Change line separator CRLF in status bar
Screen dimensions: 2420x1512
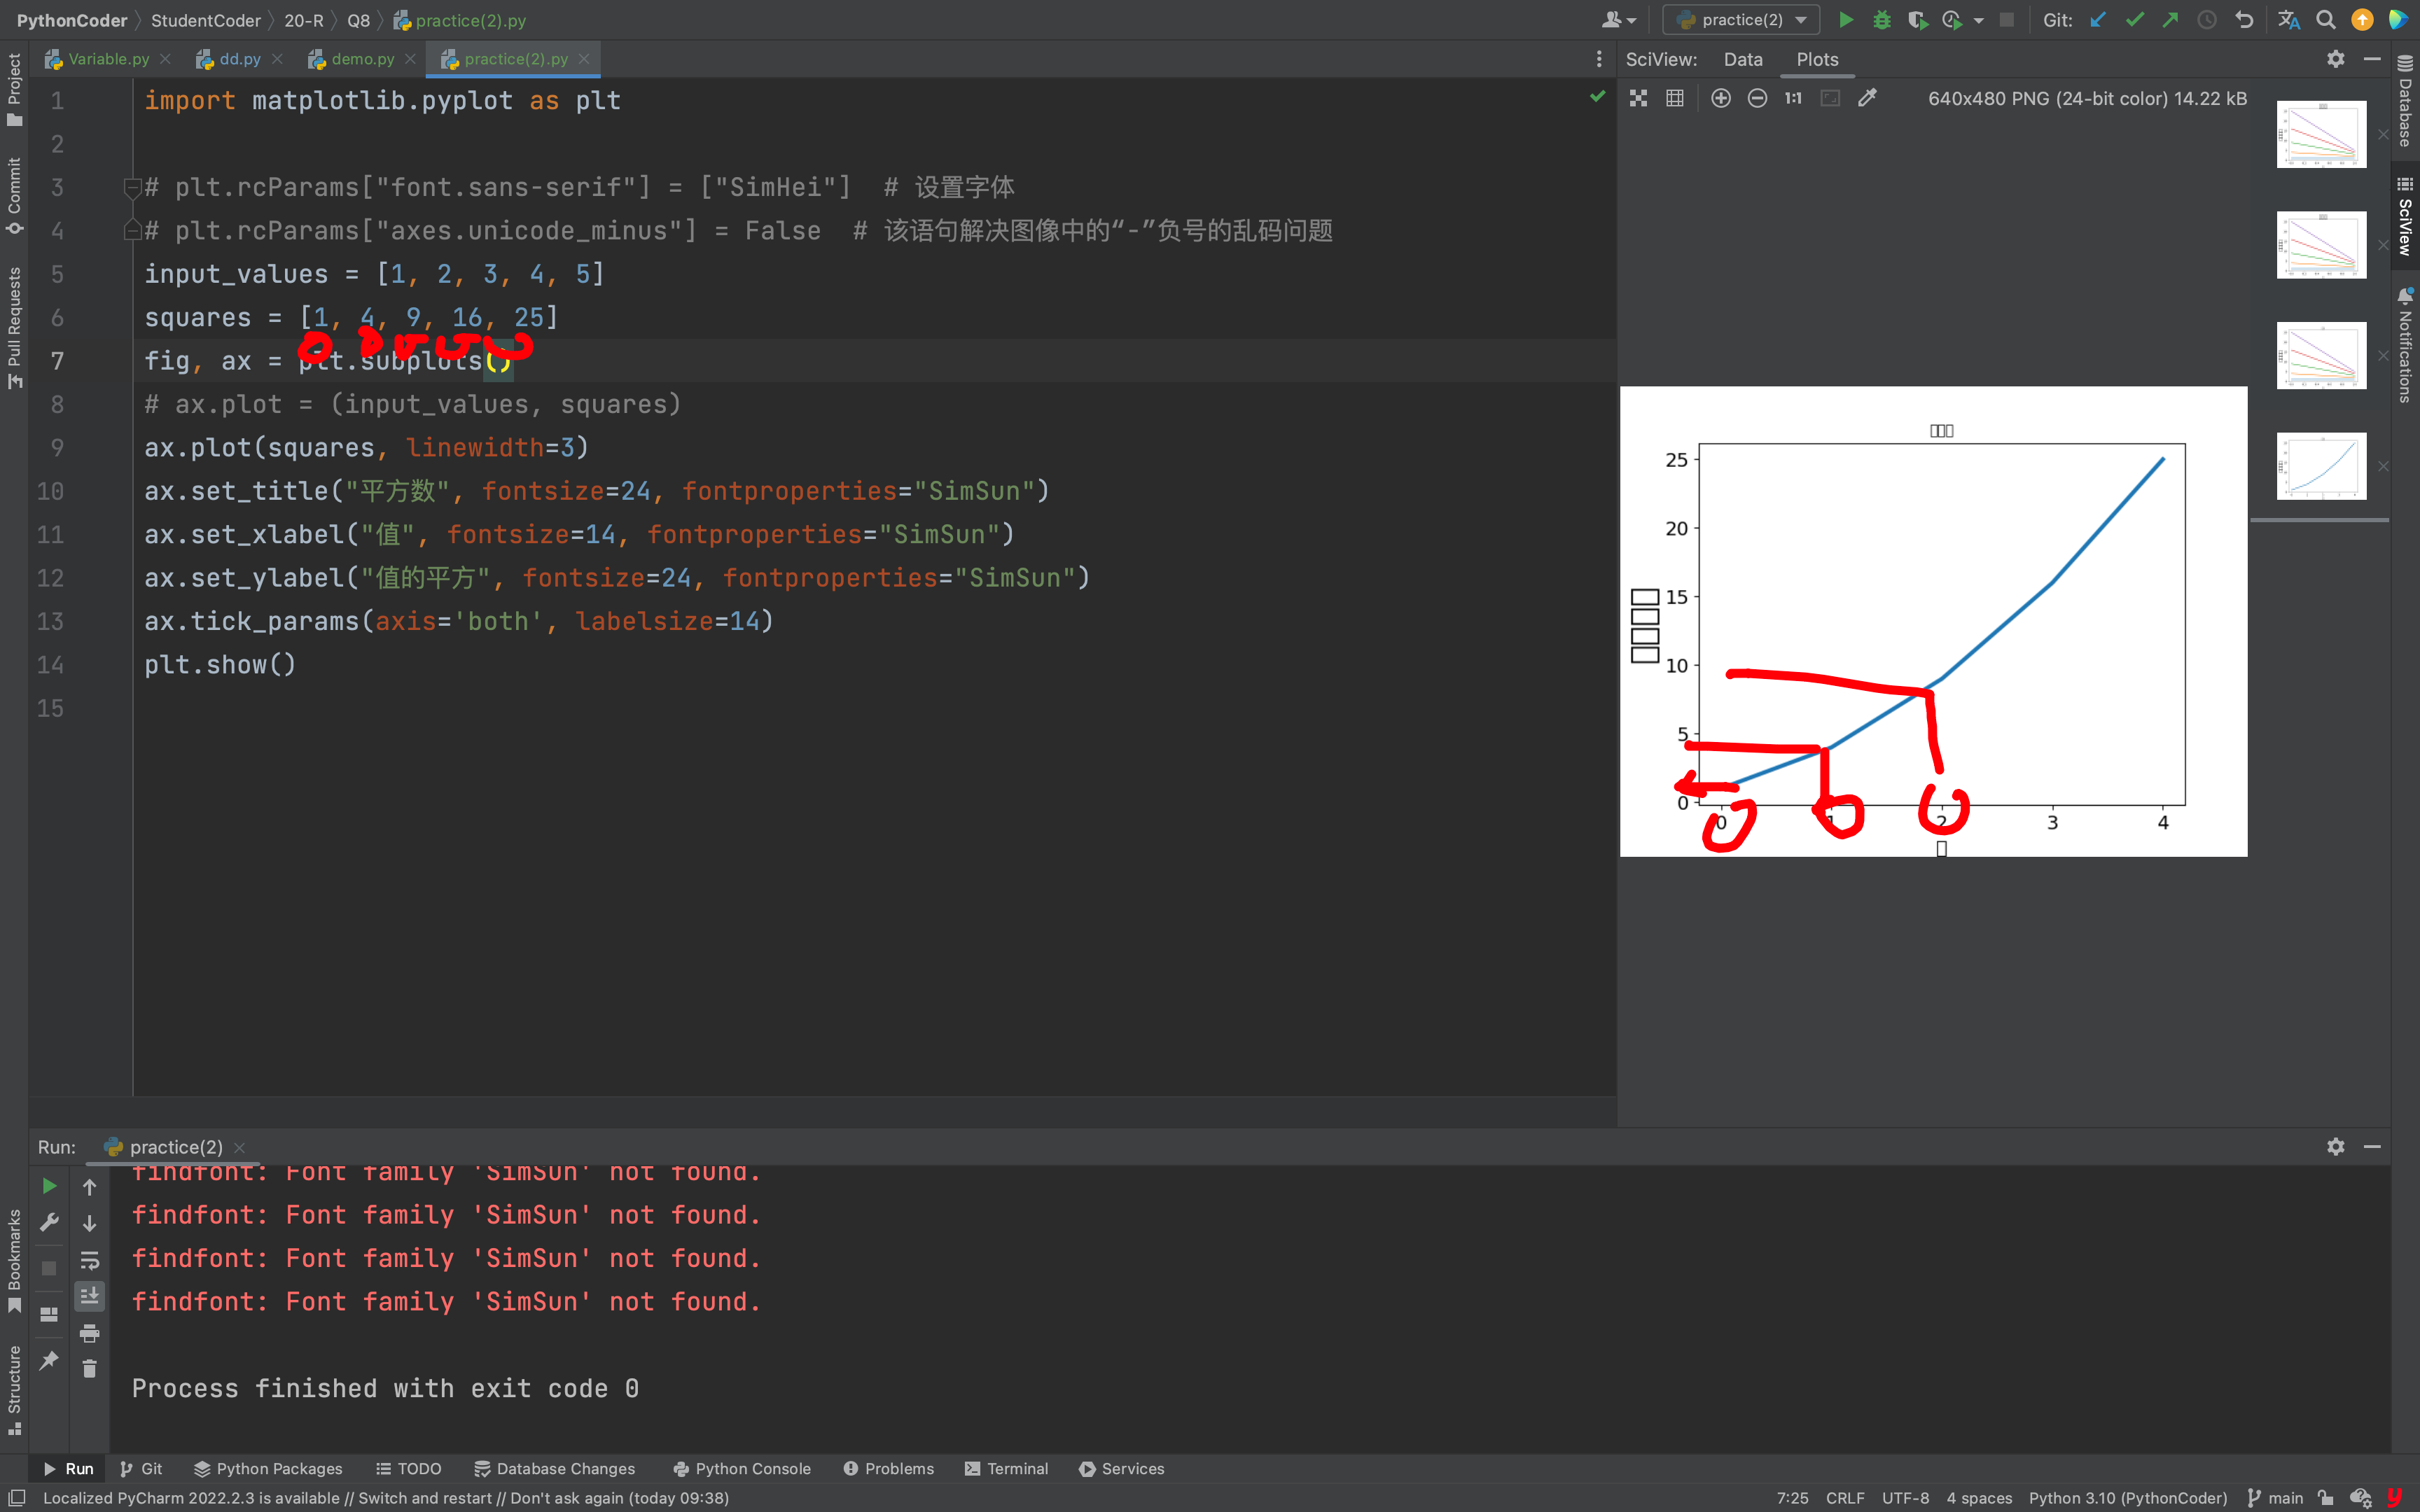1845,1498
